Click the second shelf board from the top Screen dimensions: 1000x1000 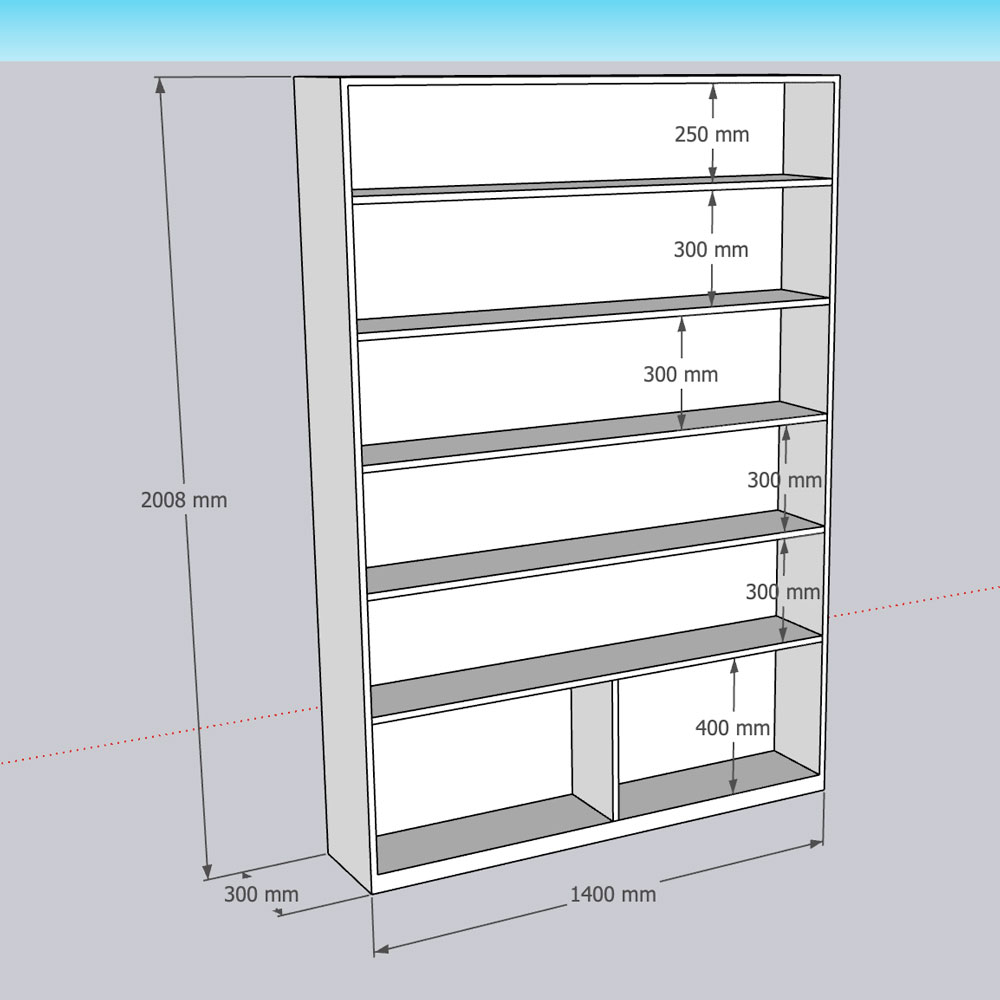click(x=590, y=308)
